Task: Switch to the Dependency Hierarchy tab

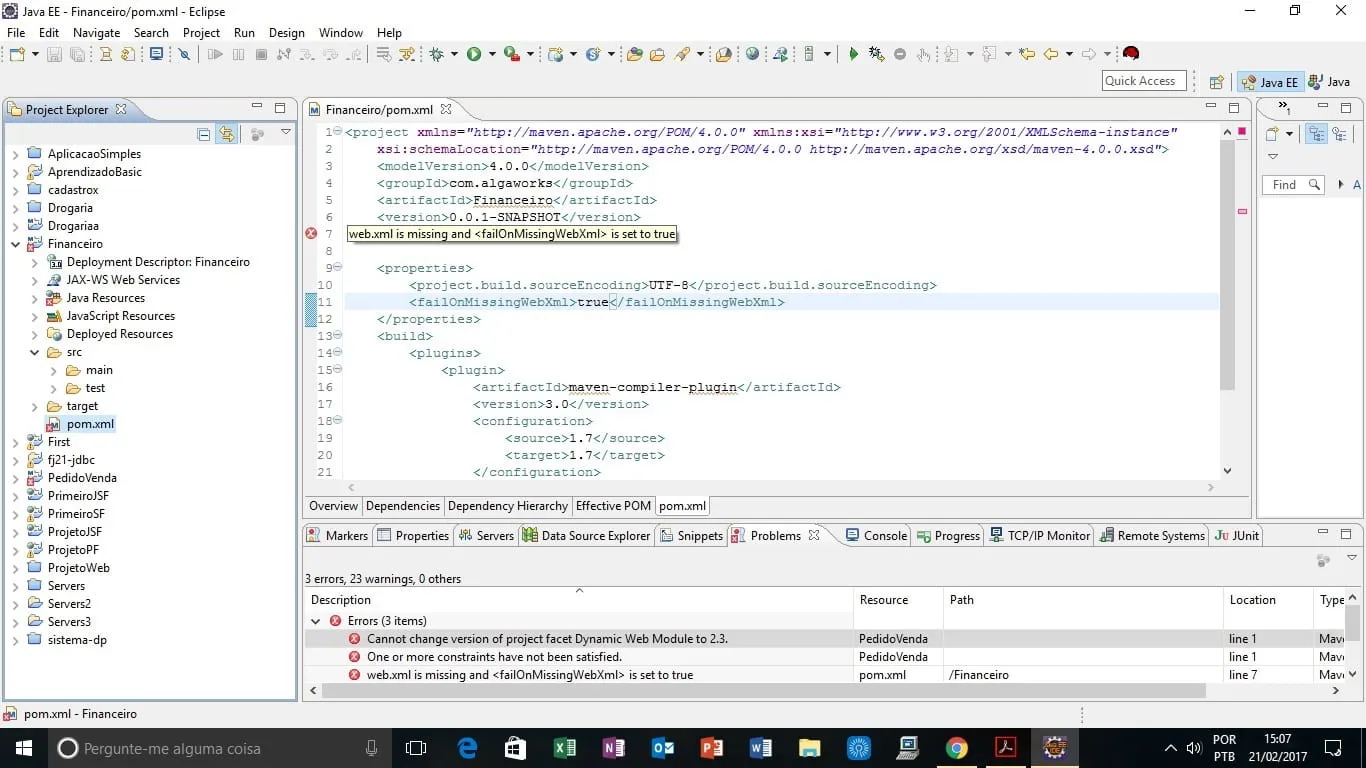Action: click(x=507, y=506)
